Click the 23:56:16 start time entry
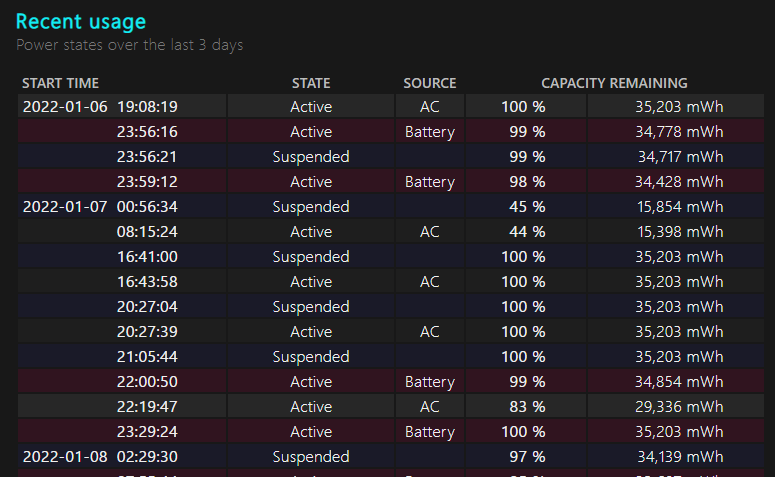 pyautogui.click(x=147, y=132)
